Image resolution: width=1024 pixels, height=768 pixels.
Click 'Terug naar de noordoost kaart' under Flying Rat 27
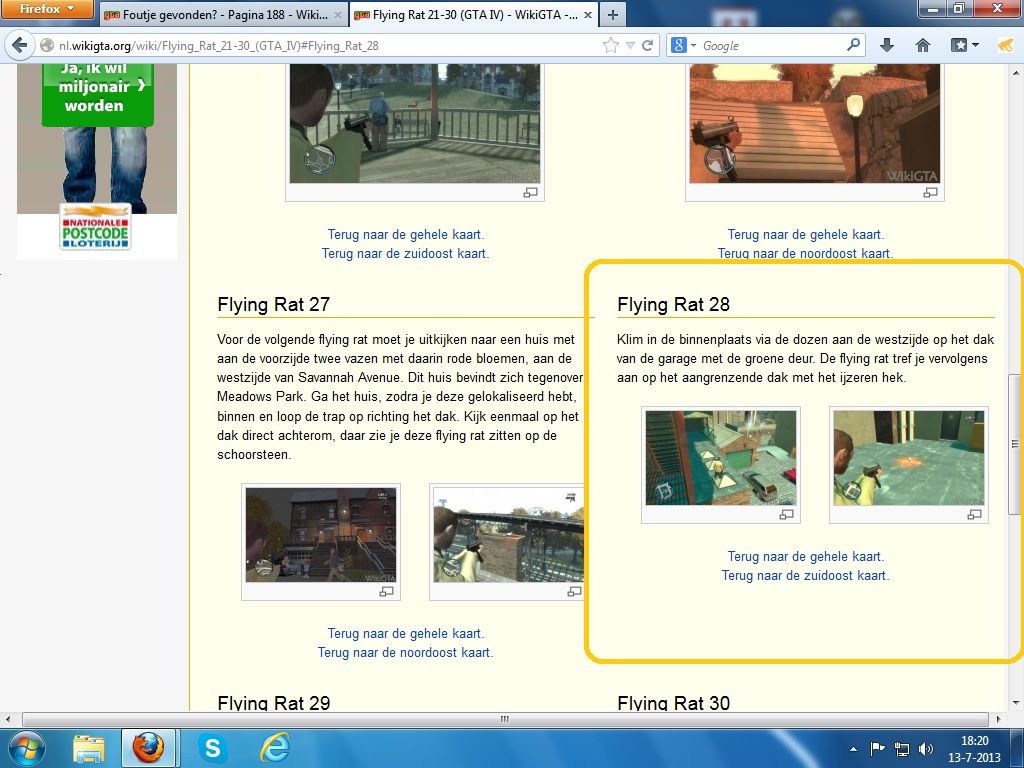point(406,652)
